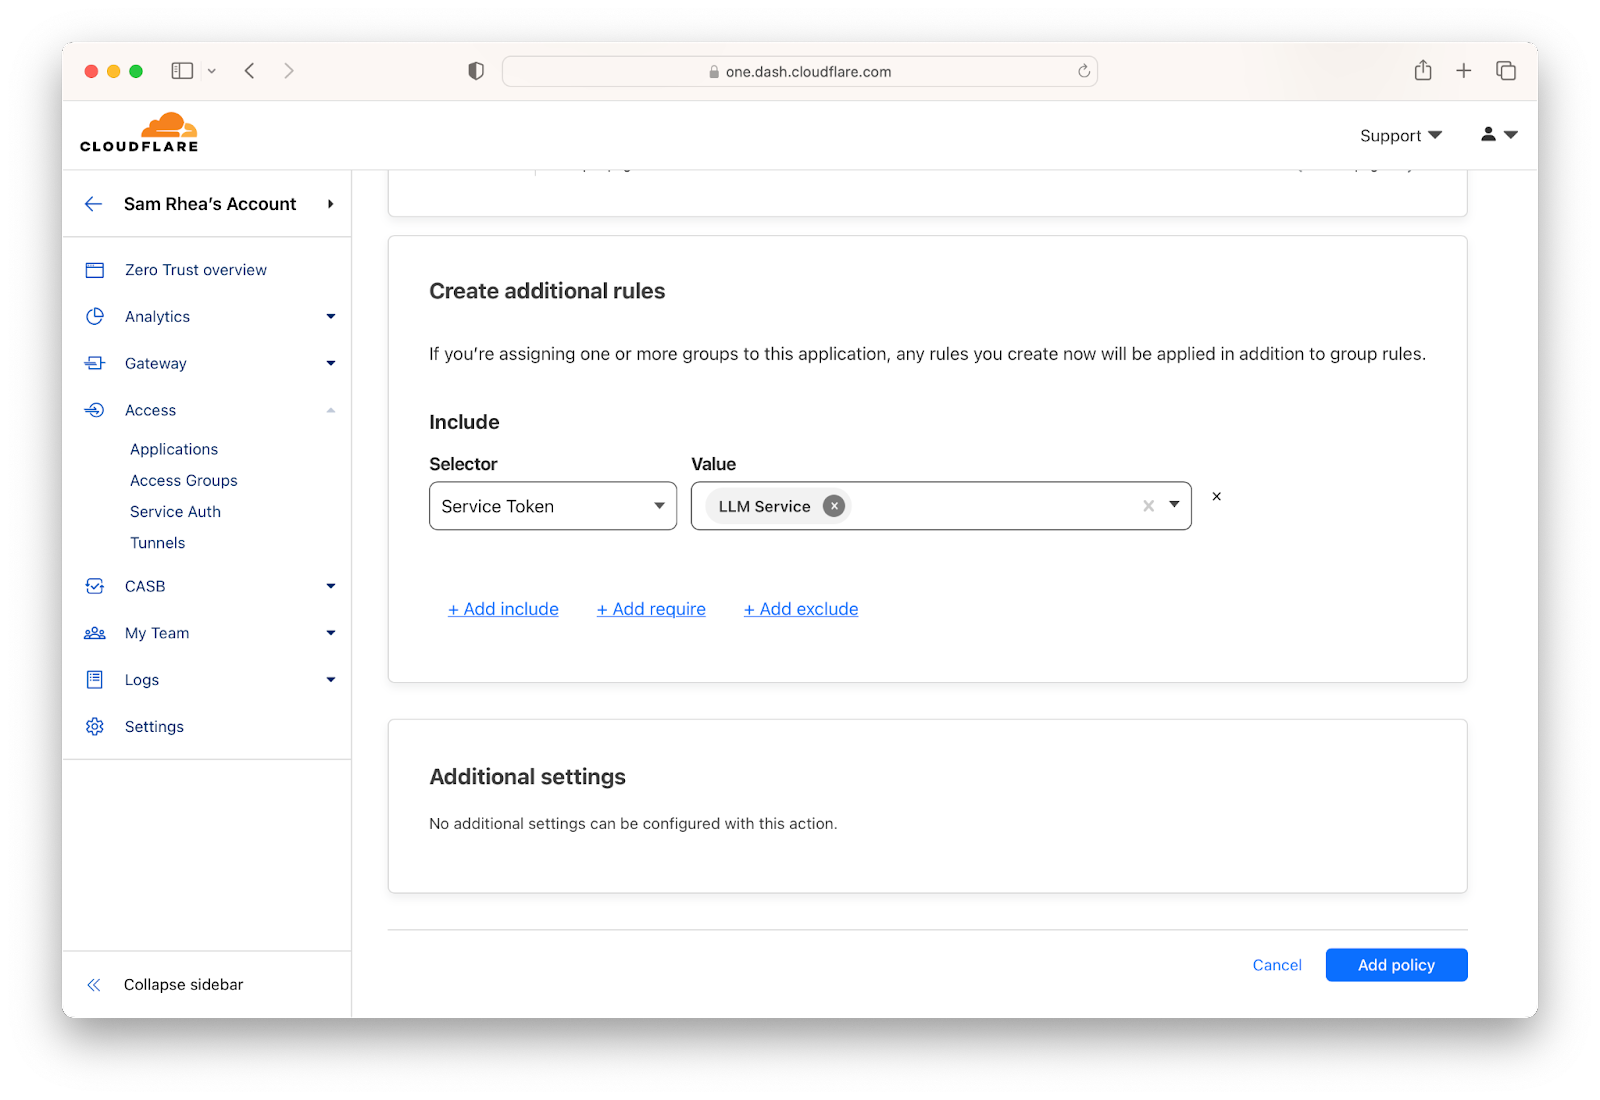
Task: Click the browser address bar
Action: [799, 70]
